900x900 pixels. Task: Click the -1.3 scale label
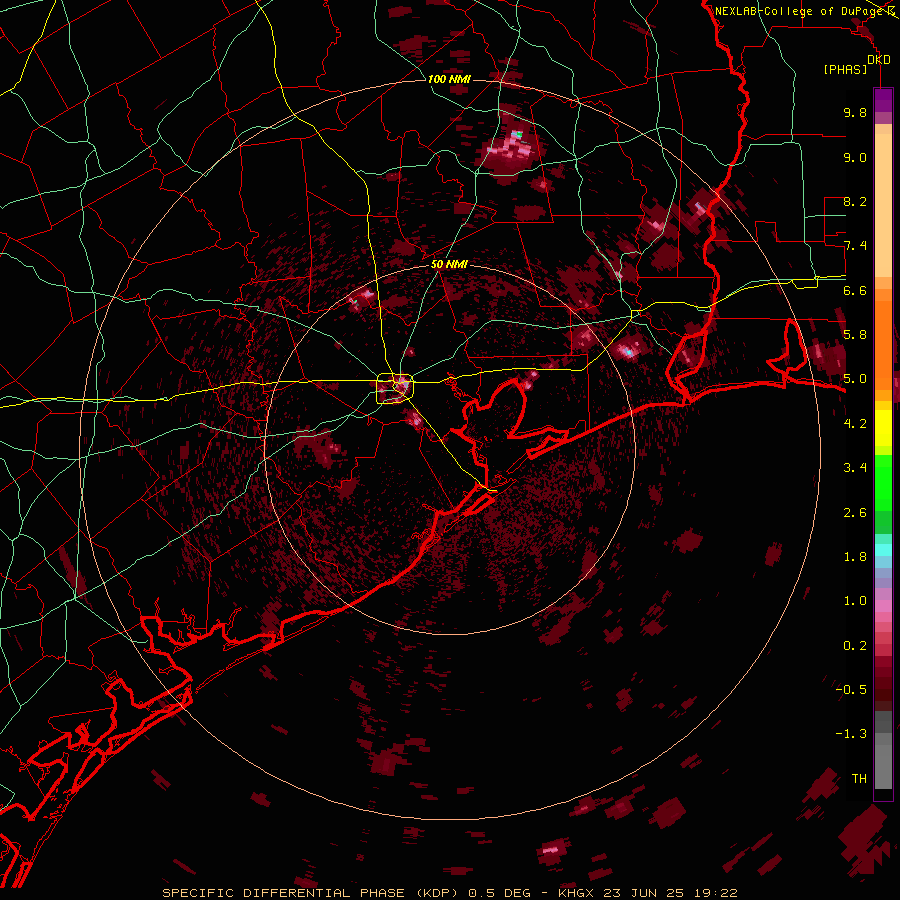pos(851,734)
